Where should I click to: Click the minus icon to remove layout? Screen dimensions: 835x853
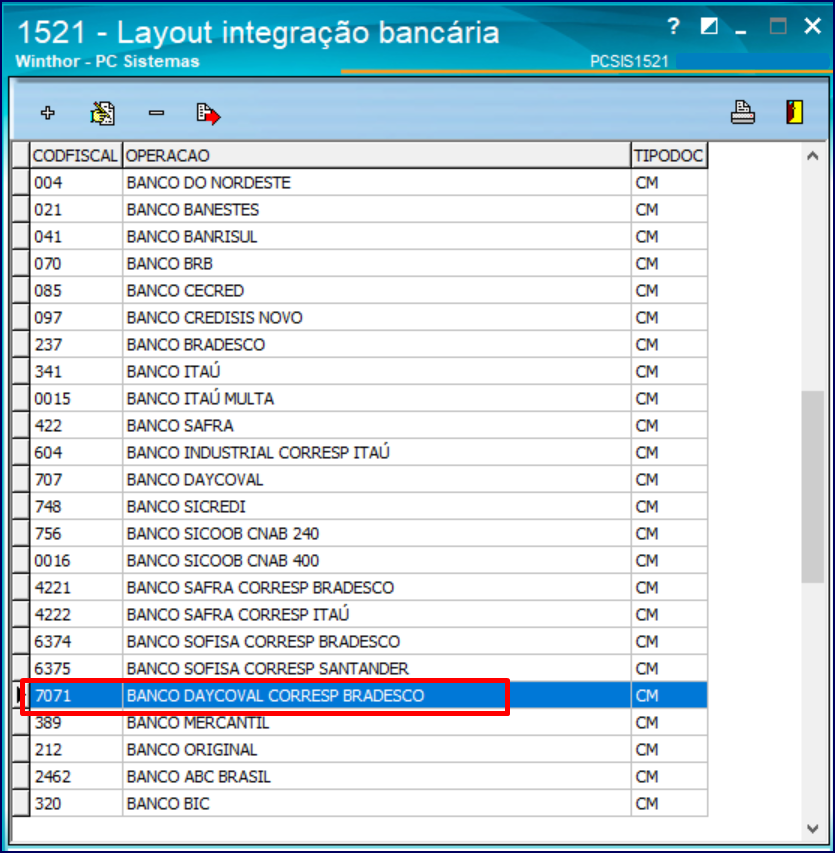pyautogui.click(x=156, y=113)
